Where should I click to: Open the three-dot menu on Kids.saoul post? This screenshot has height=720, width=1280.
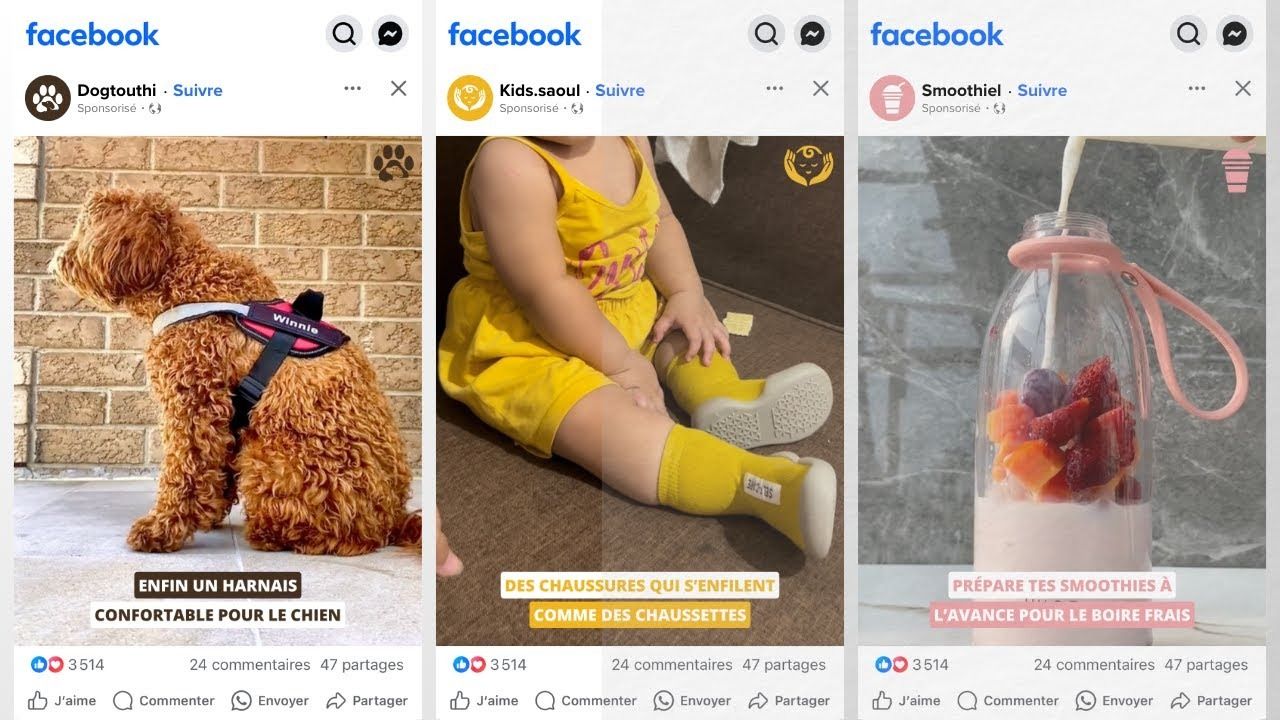774,88
